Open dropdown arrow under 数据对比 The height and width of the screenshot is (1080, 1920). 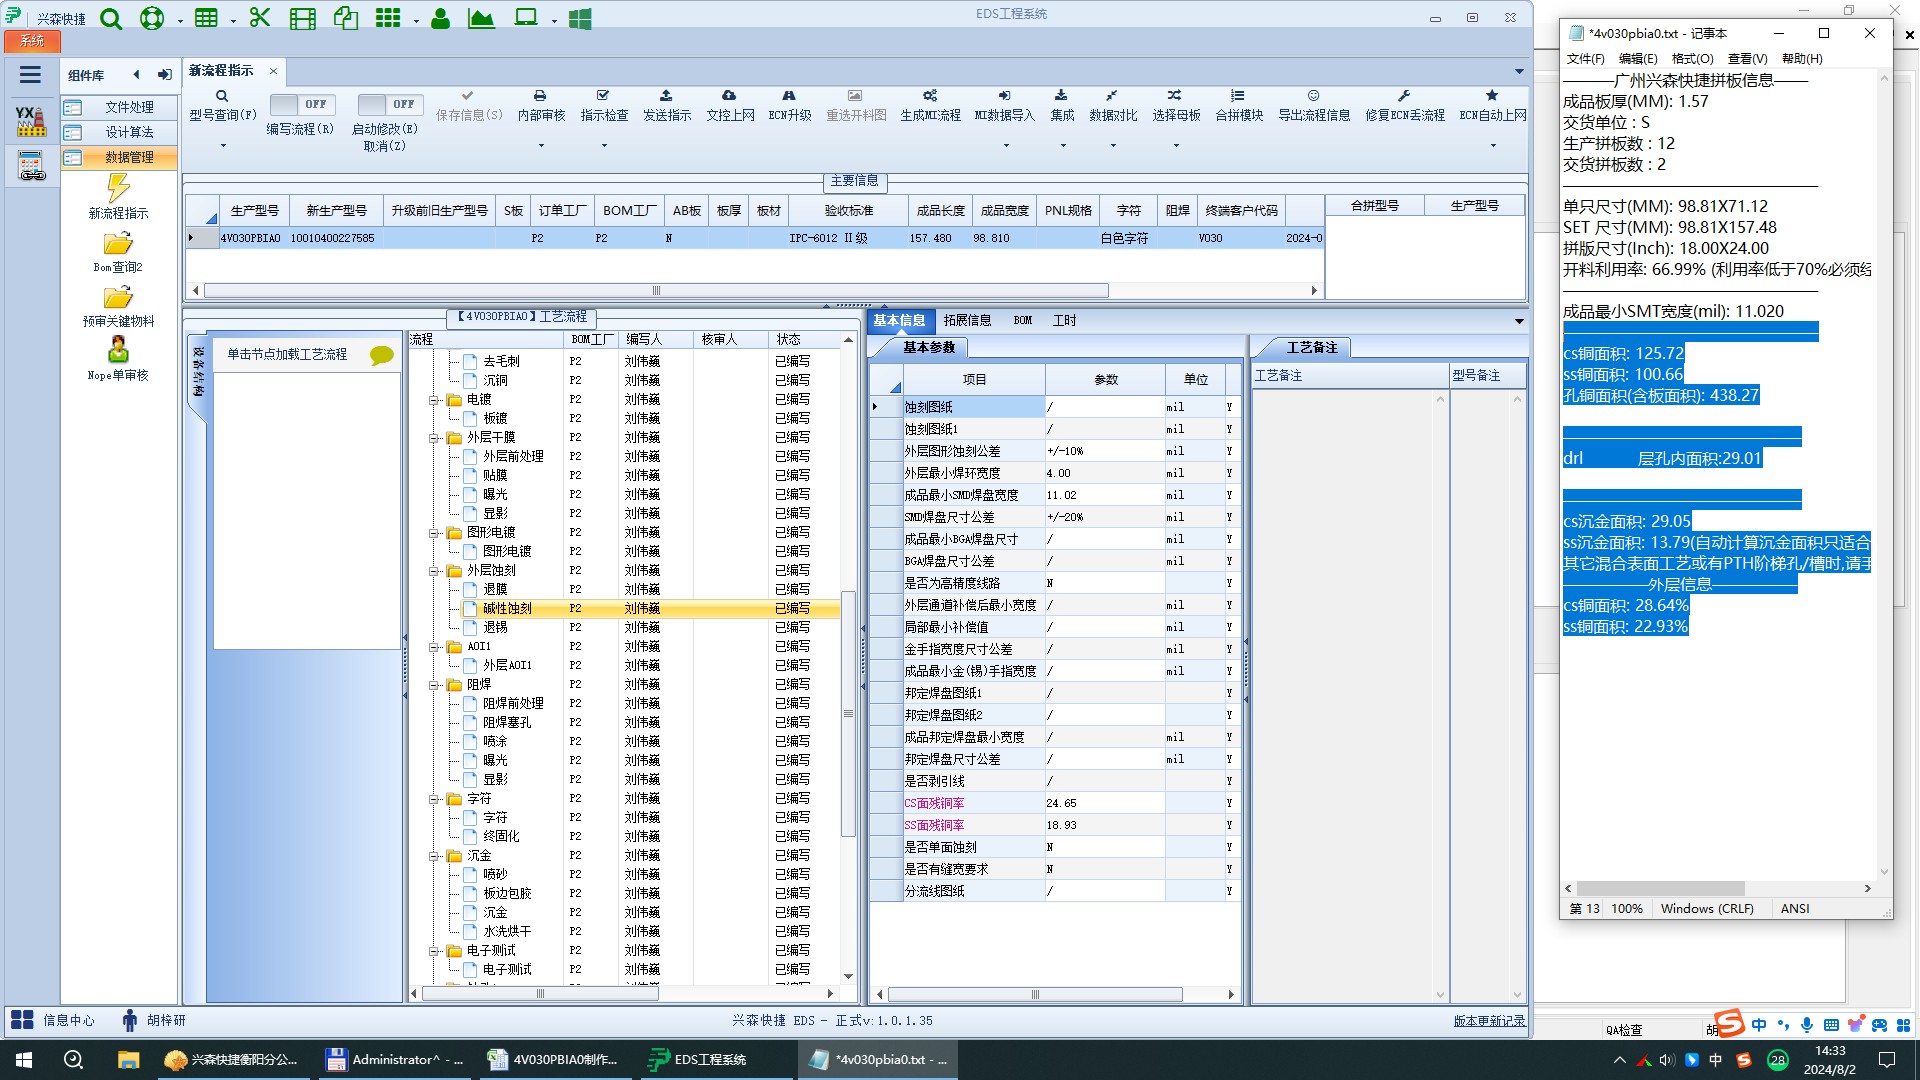click(1113, 146)
